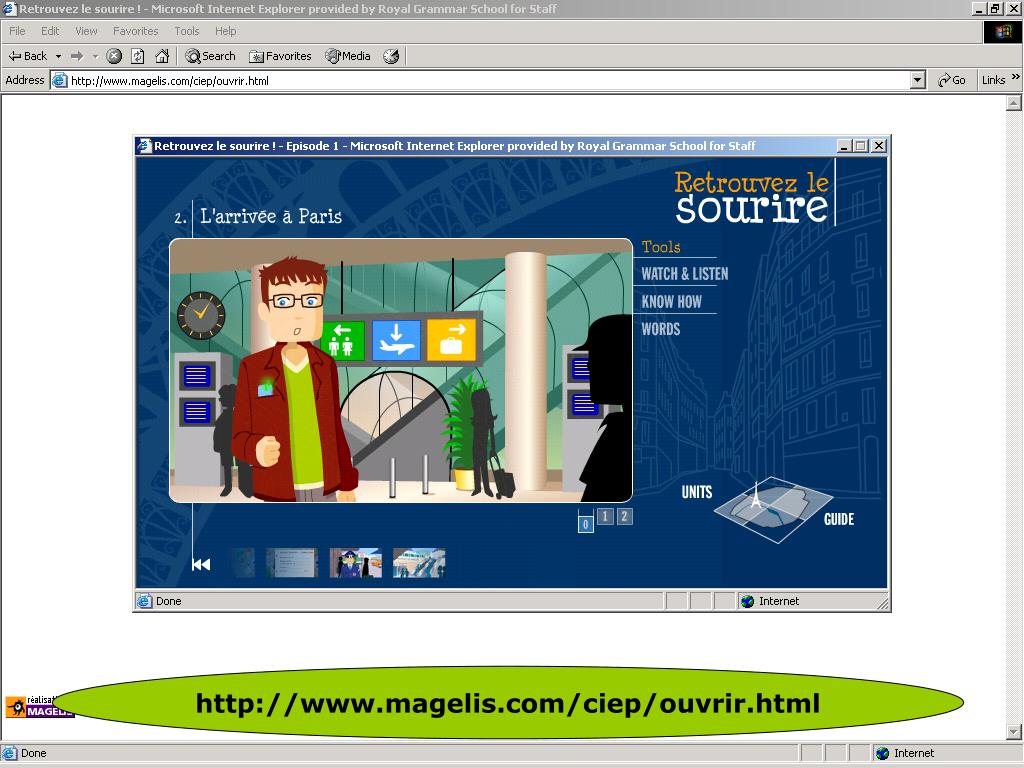
Task: Click the green meeting point sign
Action: pyautogui.click(x=343, y=340)
